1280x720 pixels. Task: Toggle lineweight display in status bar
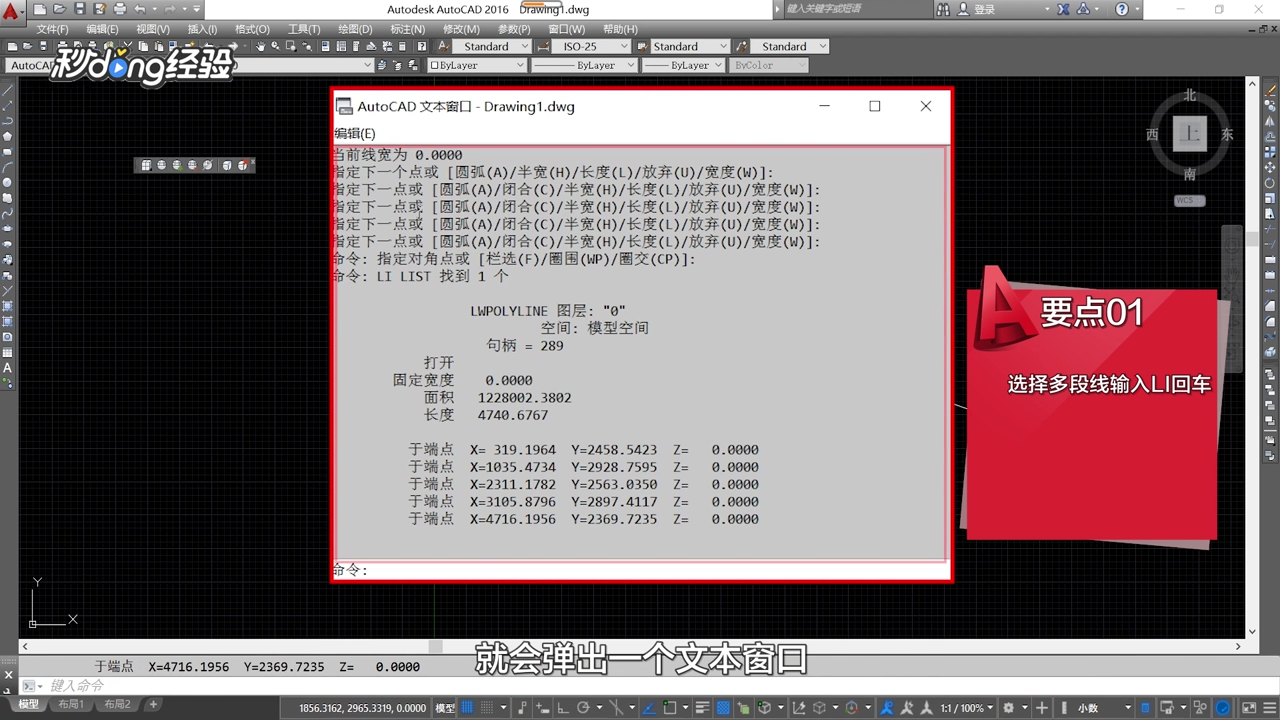[702, 707]
